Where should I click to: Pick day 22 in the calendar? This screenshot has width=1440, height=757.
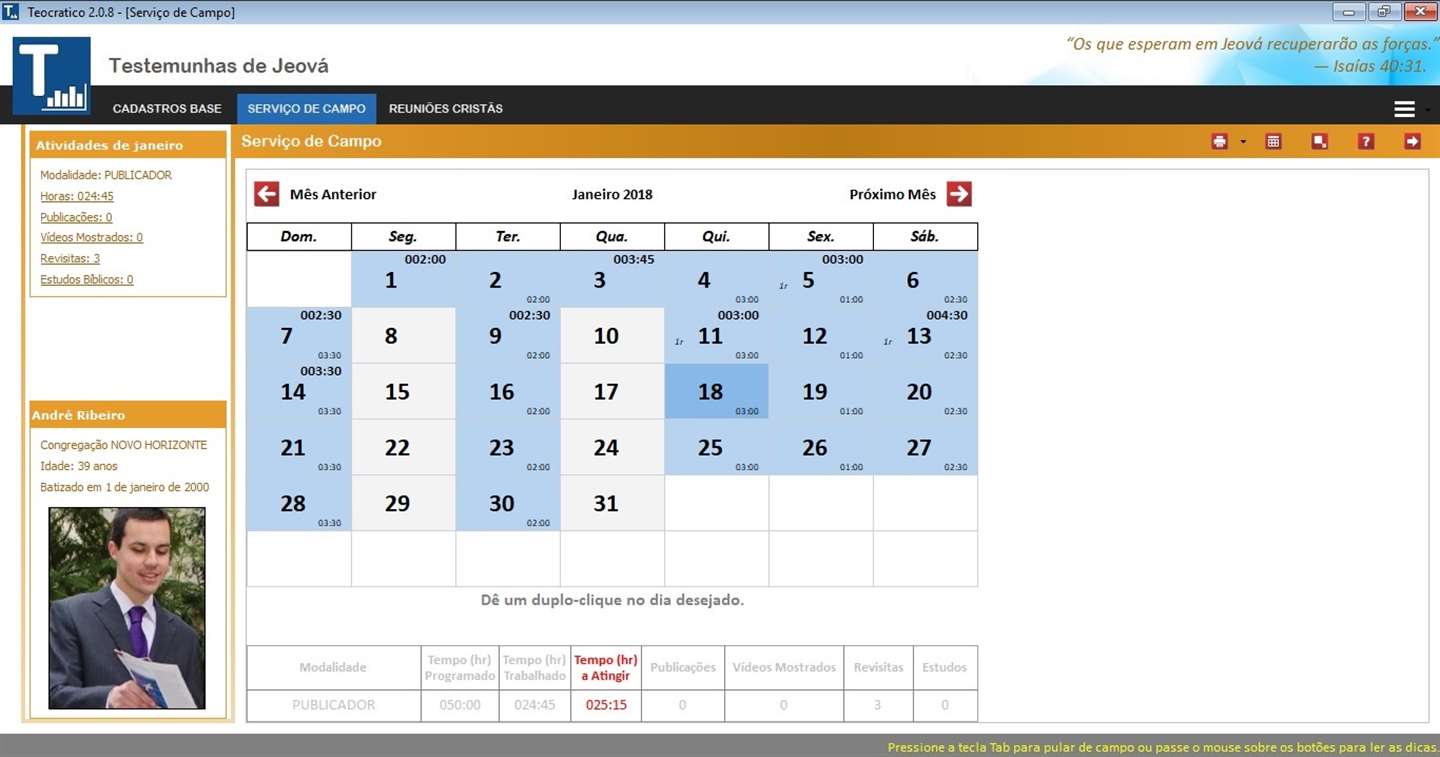[404, 447]
